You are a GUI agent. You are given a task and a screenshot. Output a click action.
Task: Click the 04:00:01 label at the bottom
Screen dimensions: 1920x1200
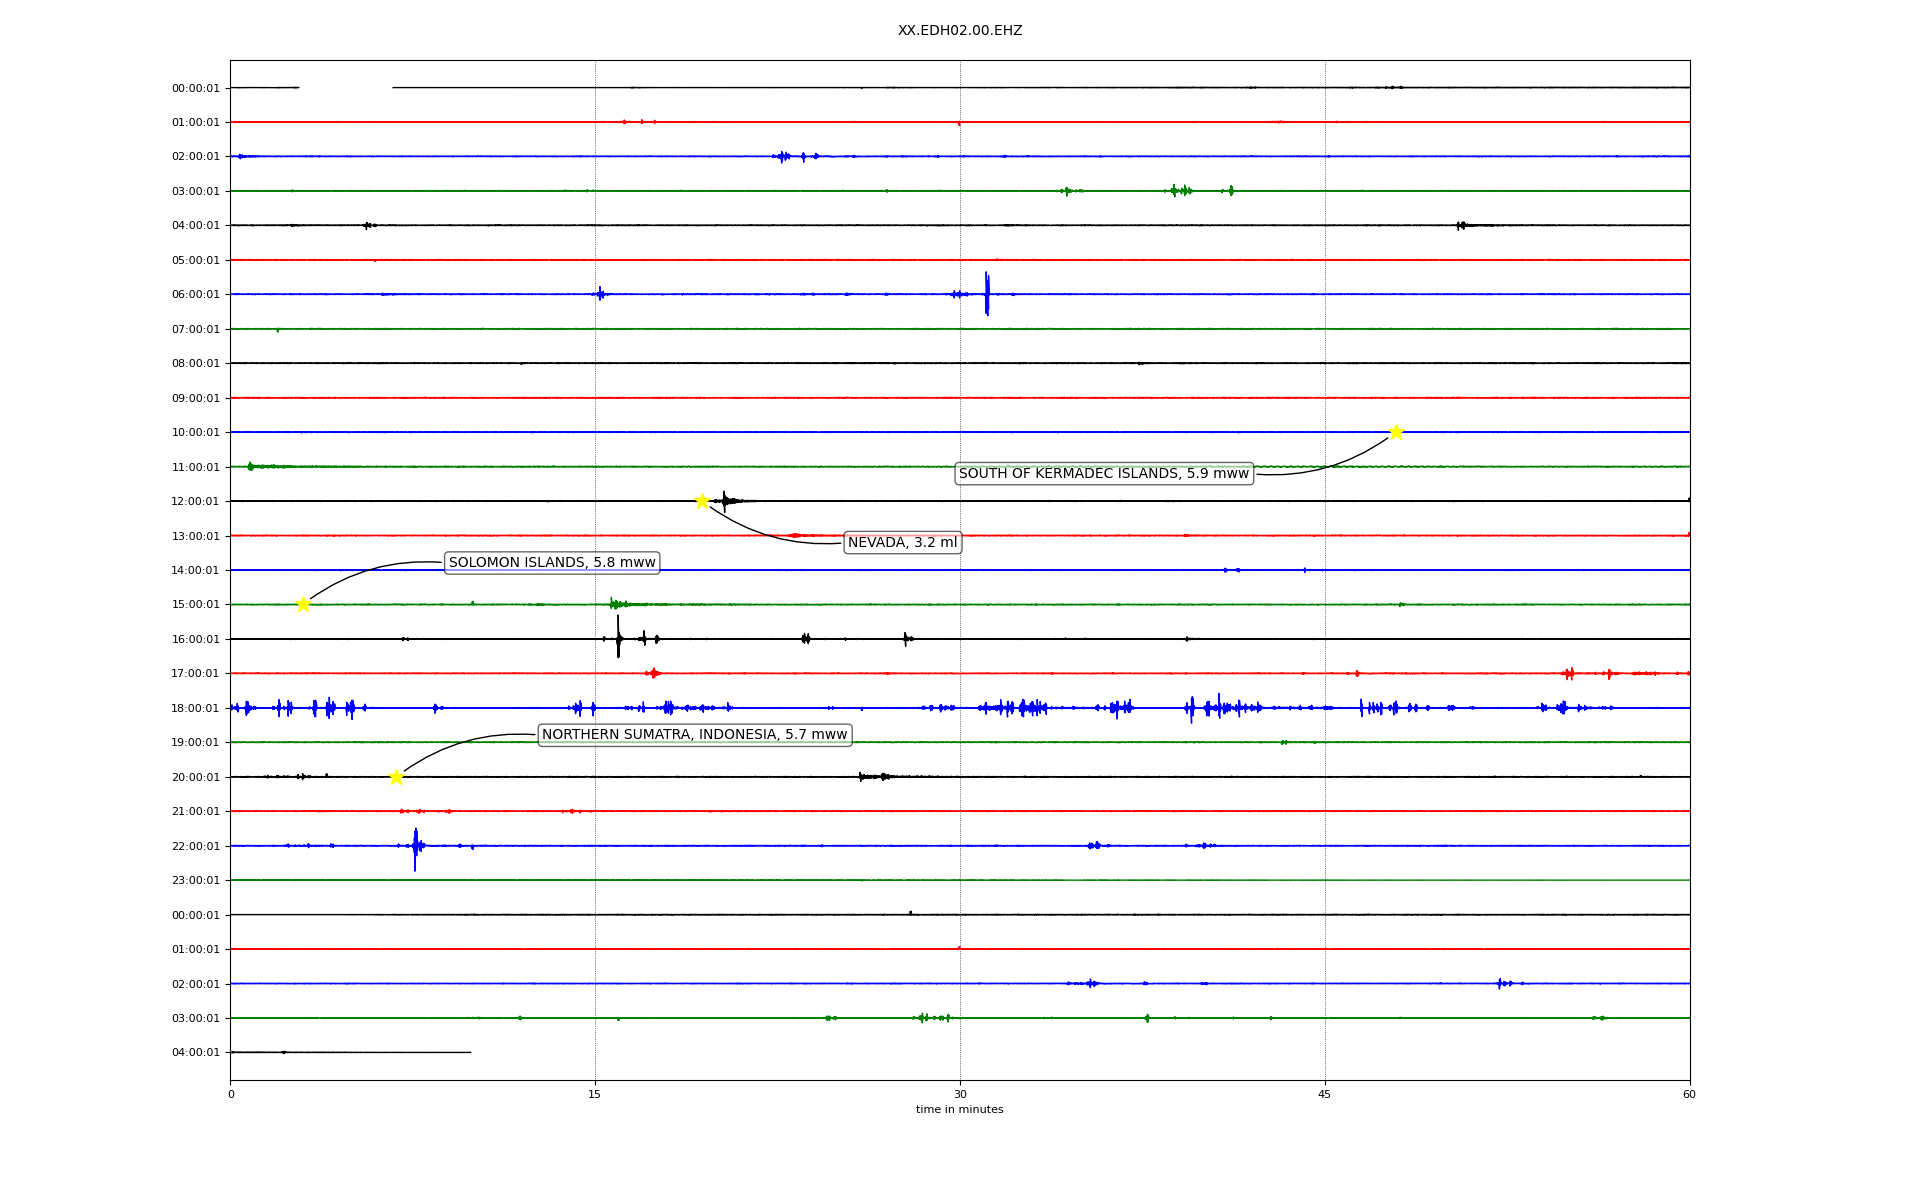point(195,1052)
